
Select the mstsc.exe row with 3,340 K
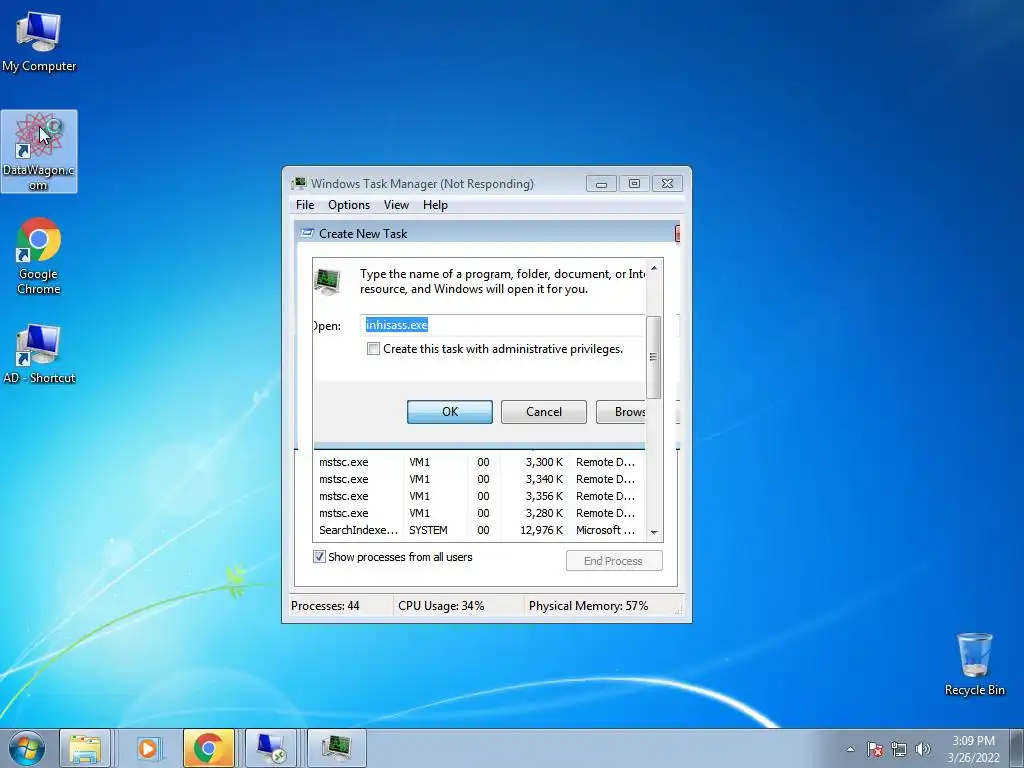click(x=479, y=479)
